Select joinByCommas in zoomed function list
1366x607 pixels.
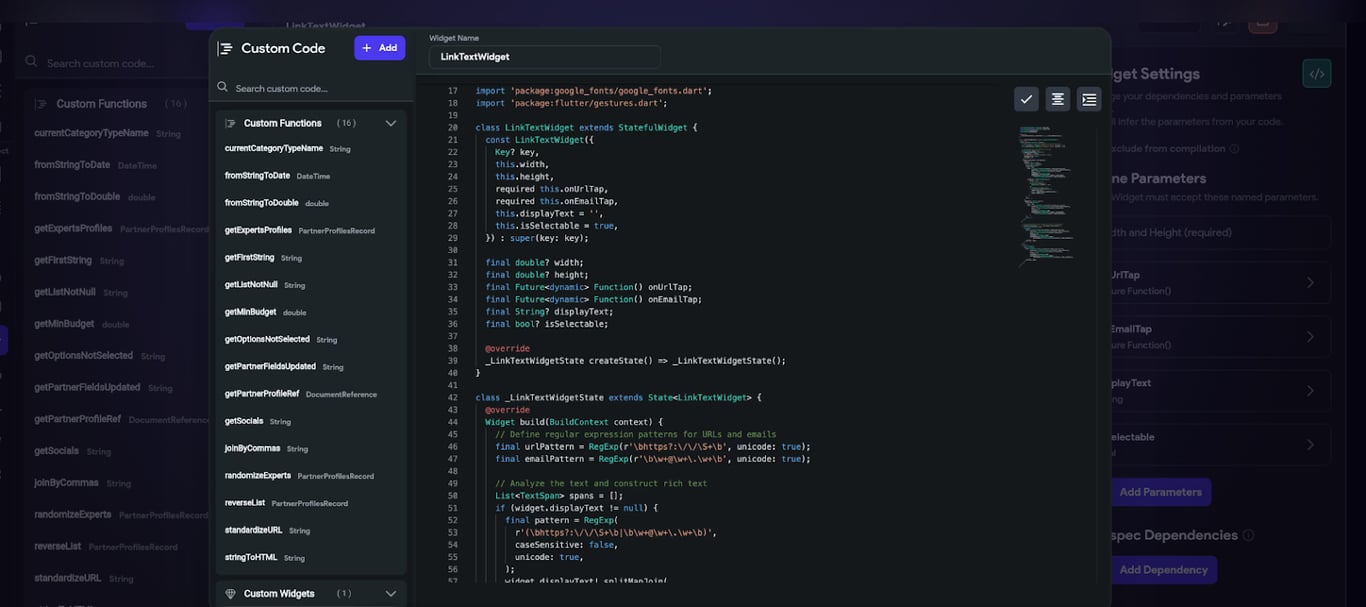[252, 448]
